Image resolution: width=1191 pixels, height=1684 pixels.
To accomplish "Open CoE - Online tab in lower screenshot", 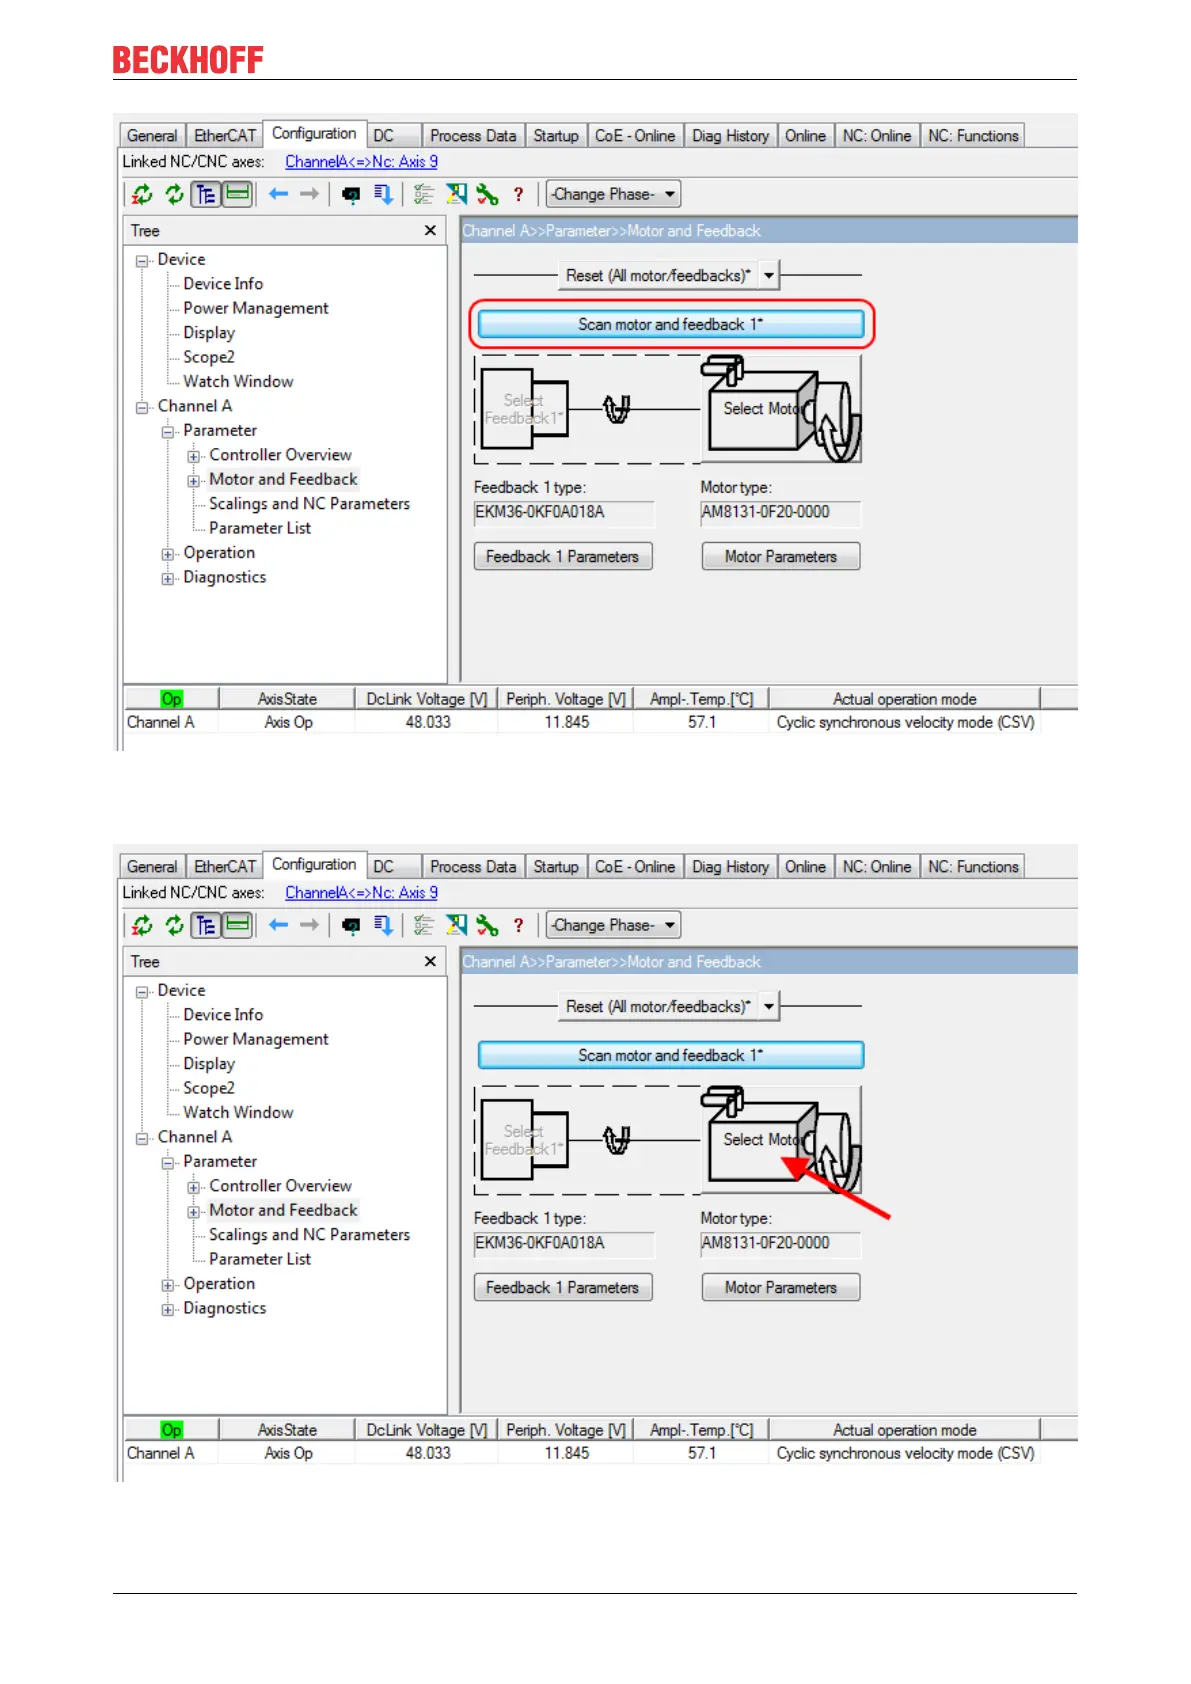I will (x=635, y=866).
